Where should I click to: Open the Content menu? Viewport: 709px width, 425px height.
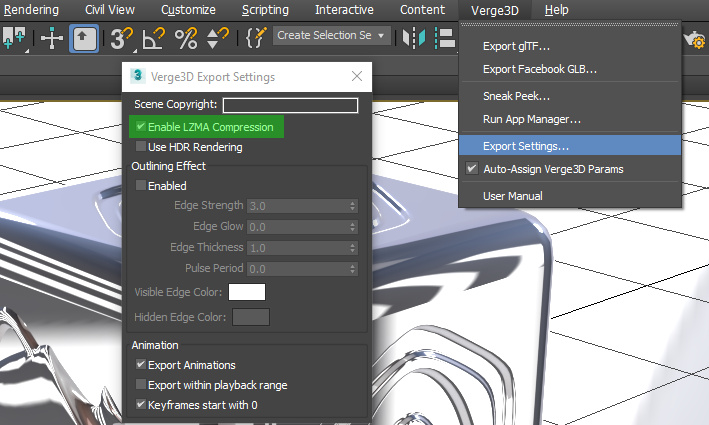422,9
